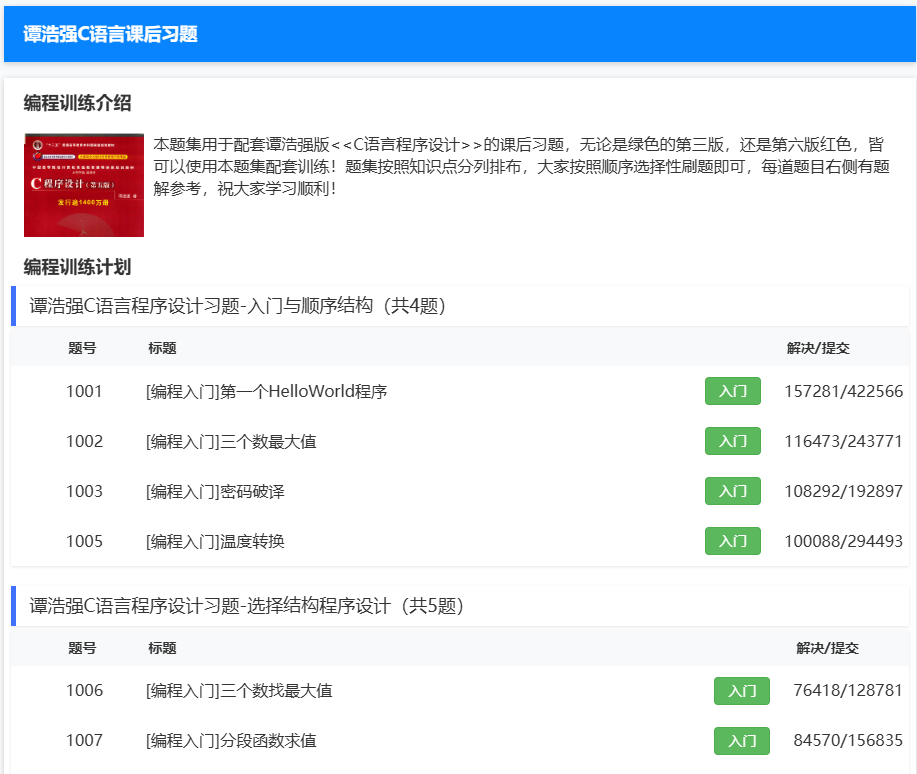Viewport: 917px width, 774px height.
Task: Click 标题 column header in first table
Action: (x=162, y=348)
